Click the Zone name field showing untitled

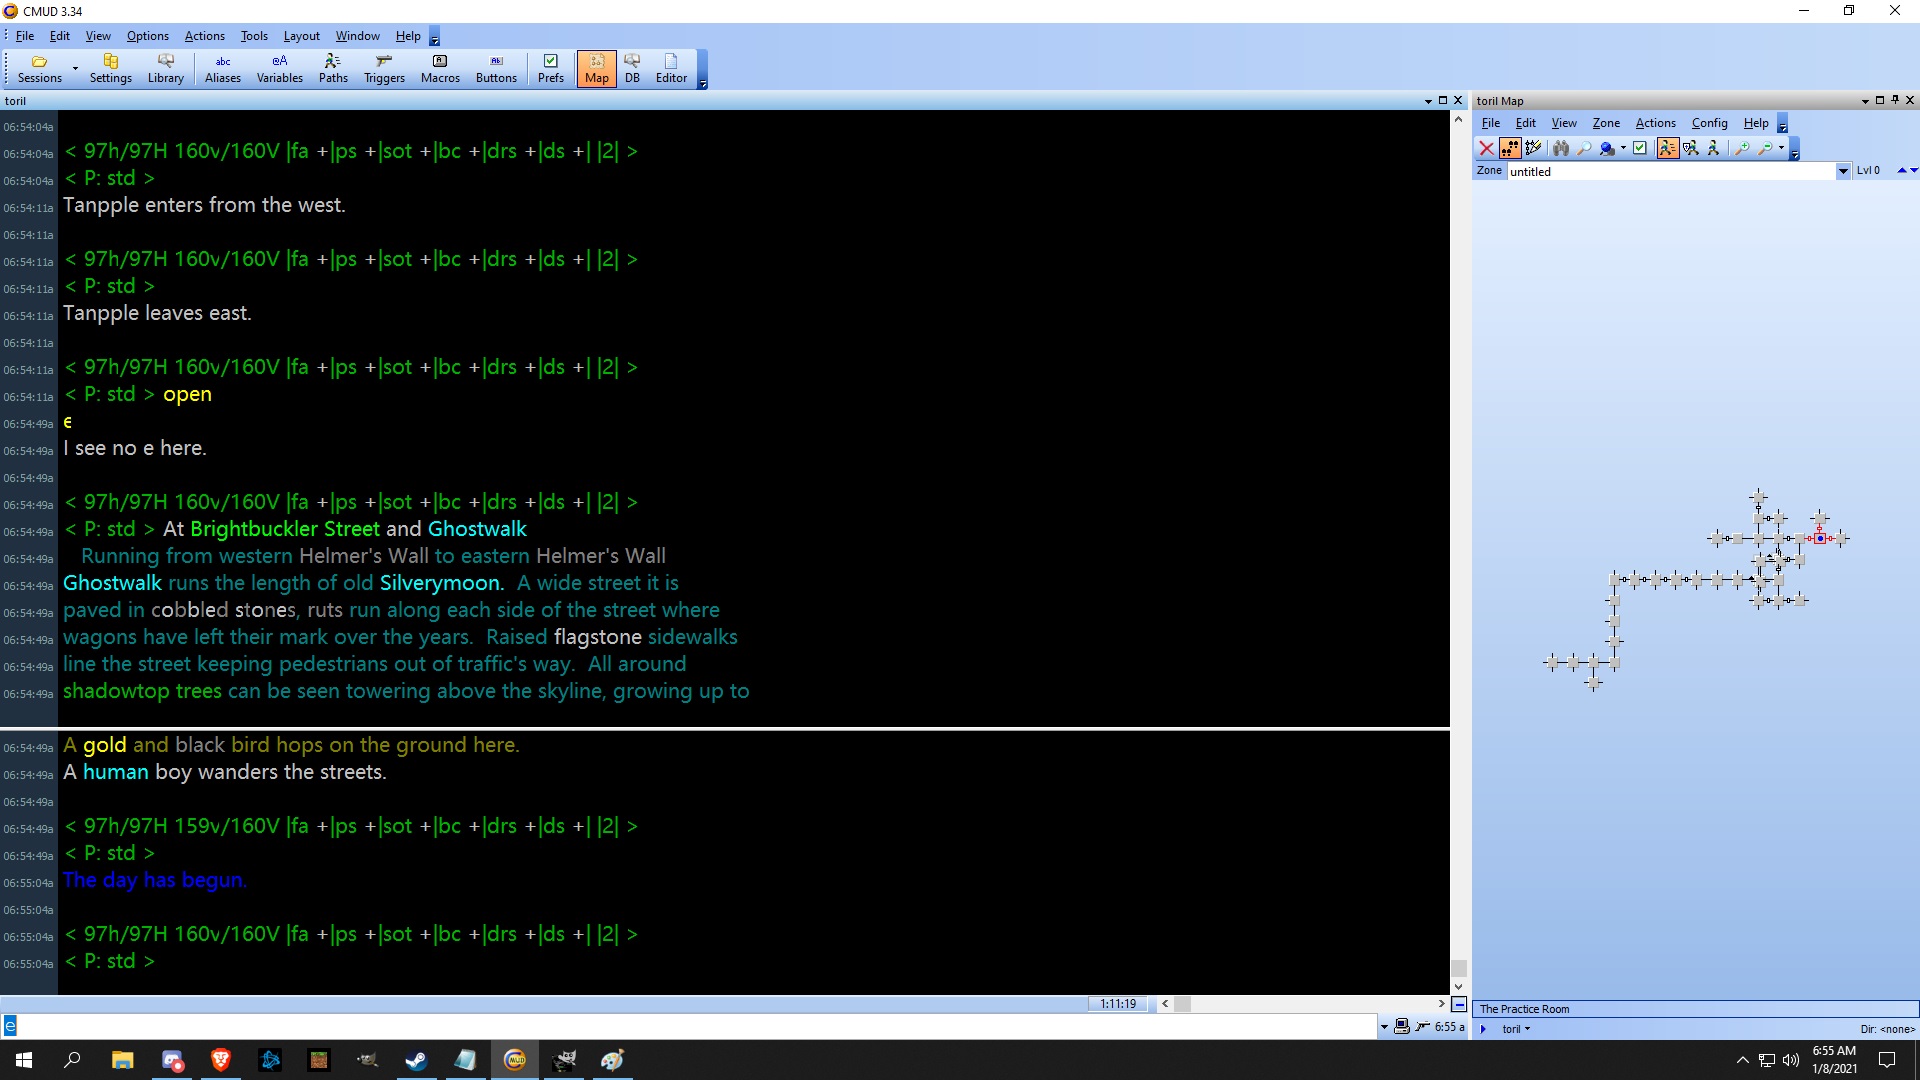(1671, 171)
